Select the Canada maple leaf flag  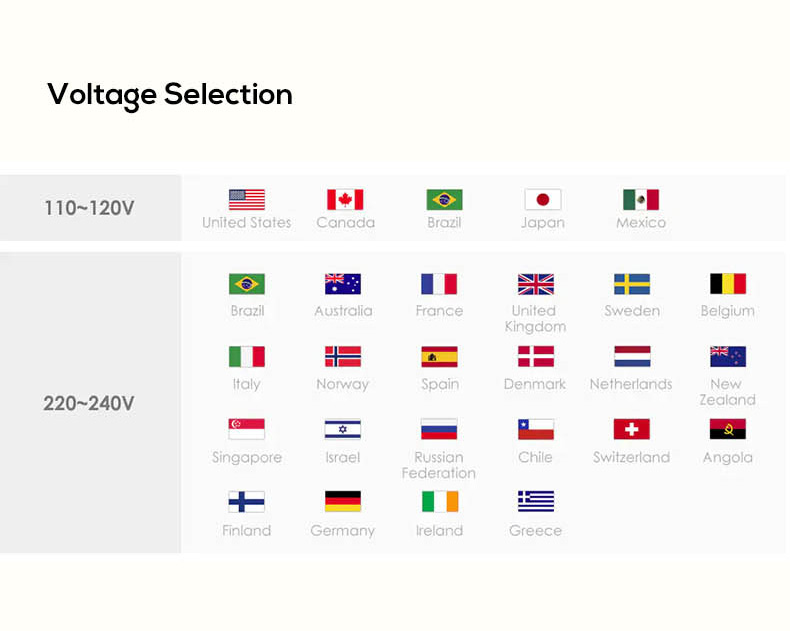pos(345,200)
